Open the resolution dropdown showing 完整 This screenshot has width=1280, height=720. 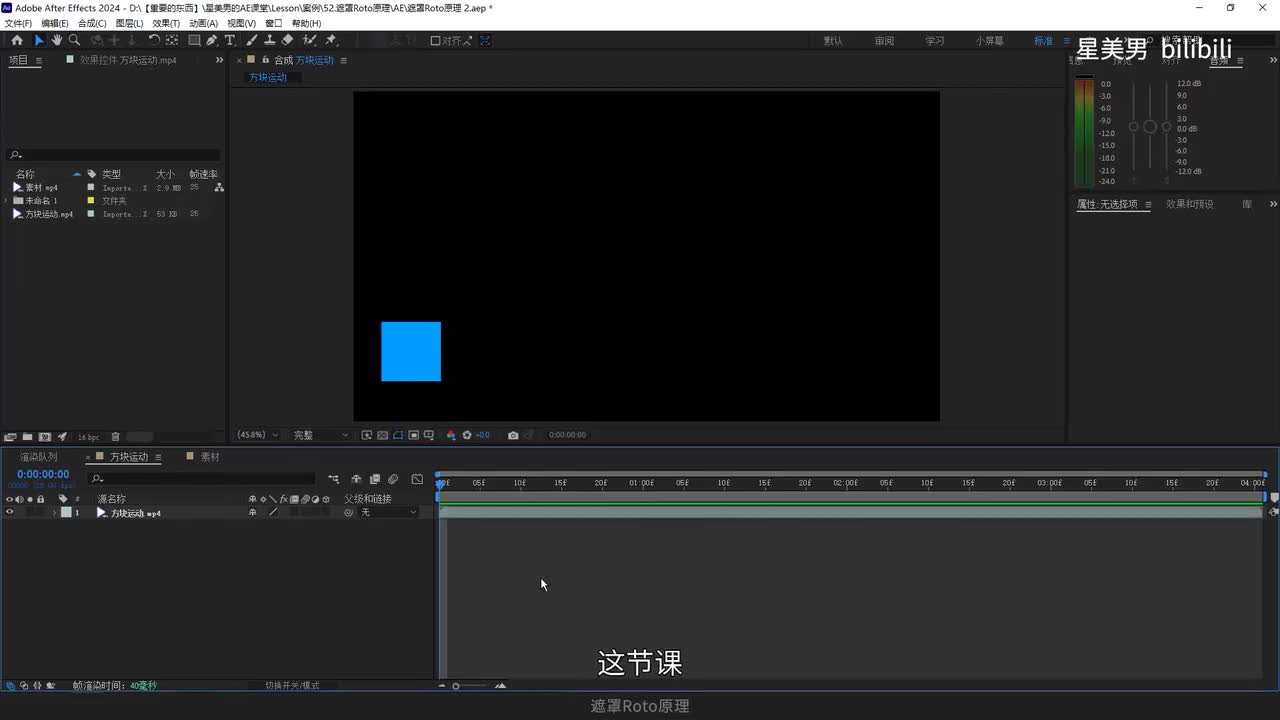coord(321,435)
